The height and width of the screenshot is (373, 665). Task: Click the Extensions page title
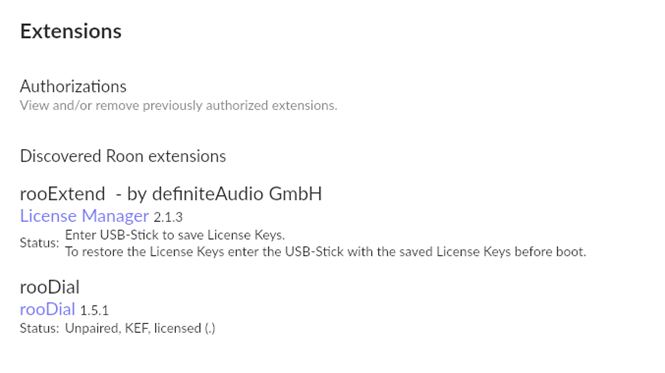coord(71,31)
